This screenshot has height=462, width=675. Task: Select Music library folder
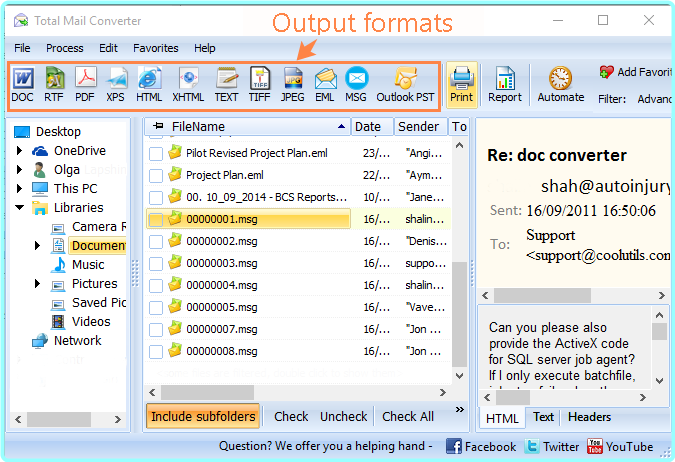tap(88, 264)
